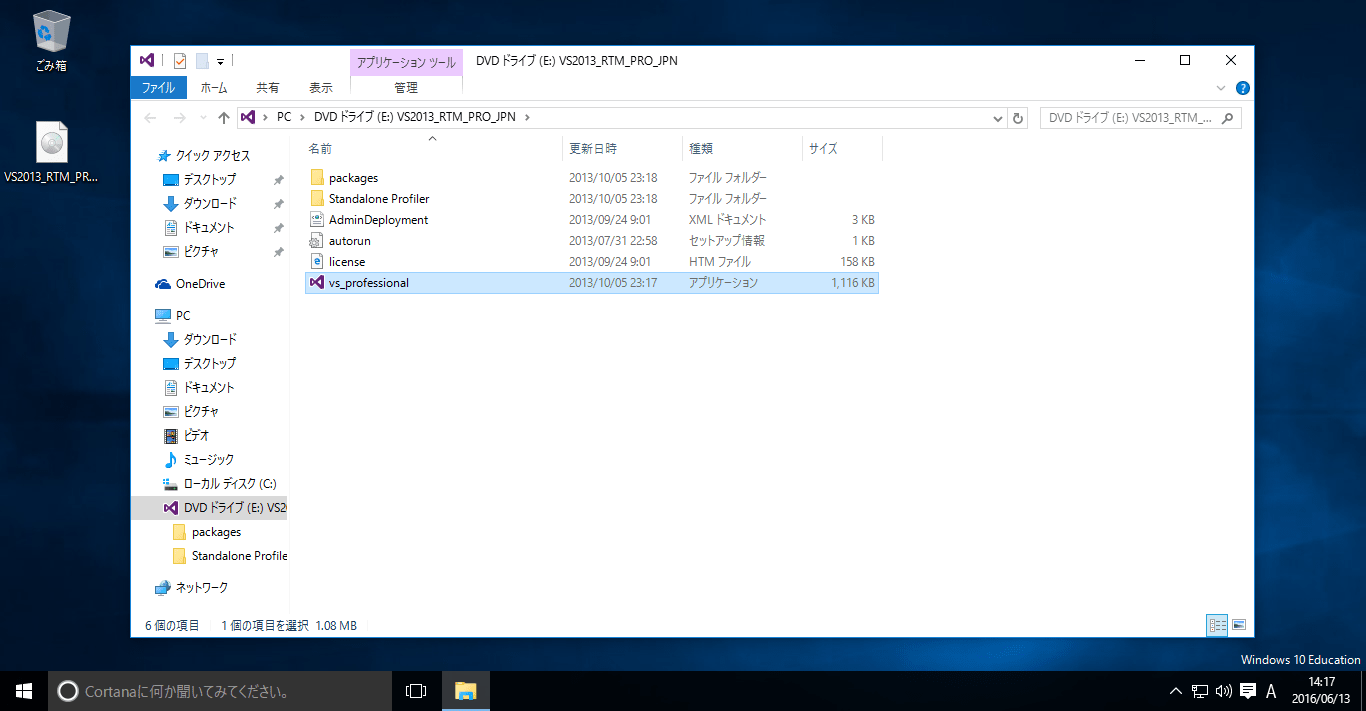Switch to details view in the status bar
This screenshot has height=711, width=1366.
pos(1217,624)
